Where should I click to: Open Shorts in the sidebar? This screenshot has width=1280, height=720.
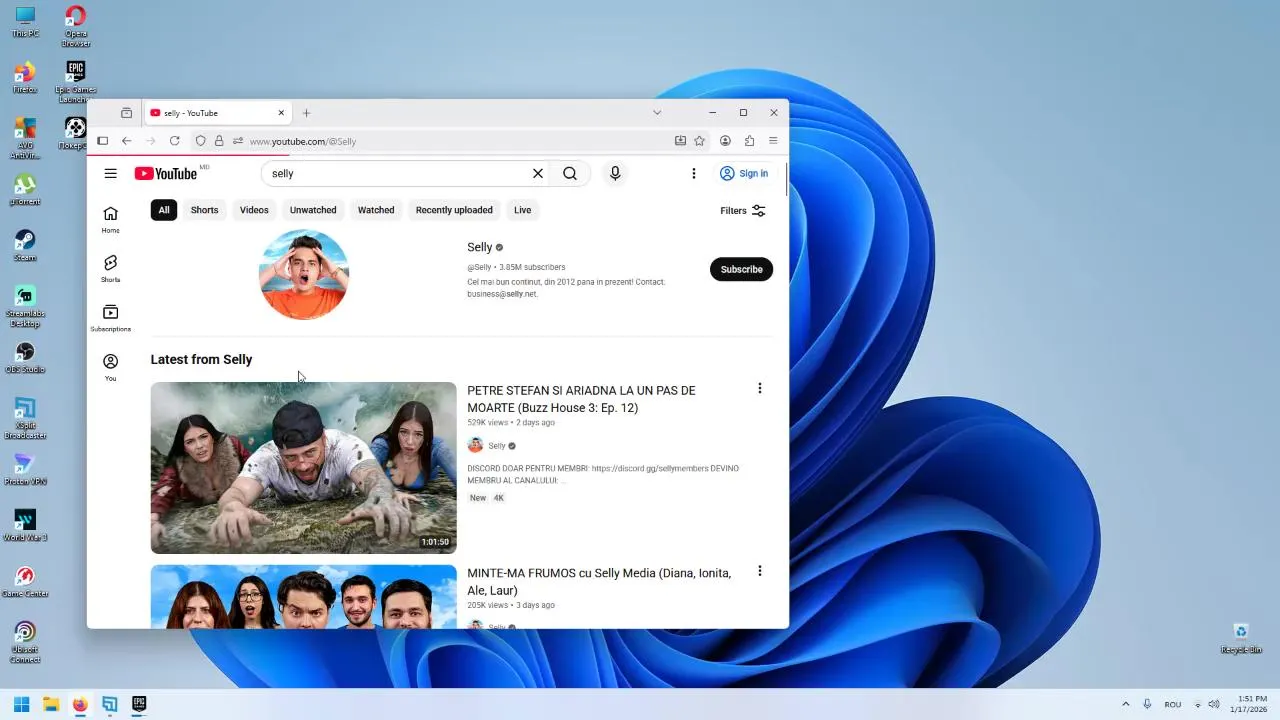coord(110,268)
